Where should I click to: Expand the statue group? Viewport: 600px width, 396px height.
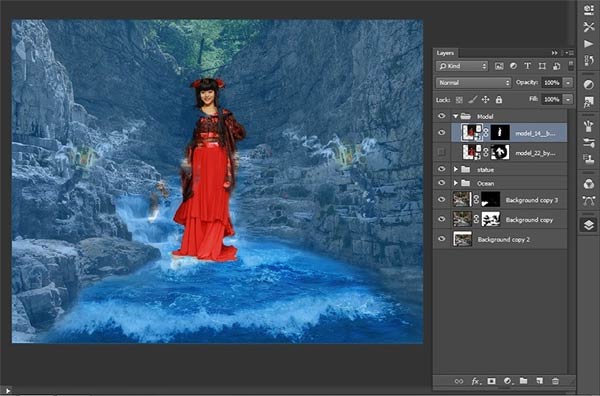456,169
